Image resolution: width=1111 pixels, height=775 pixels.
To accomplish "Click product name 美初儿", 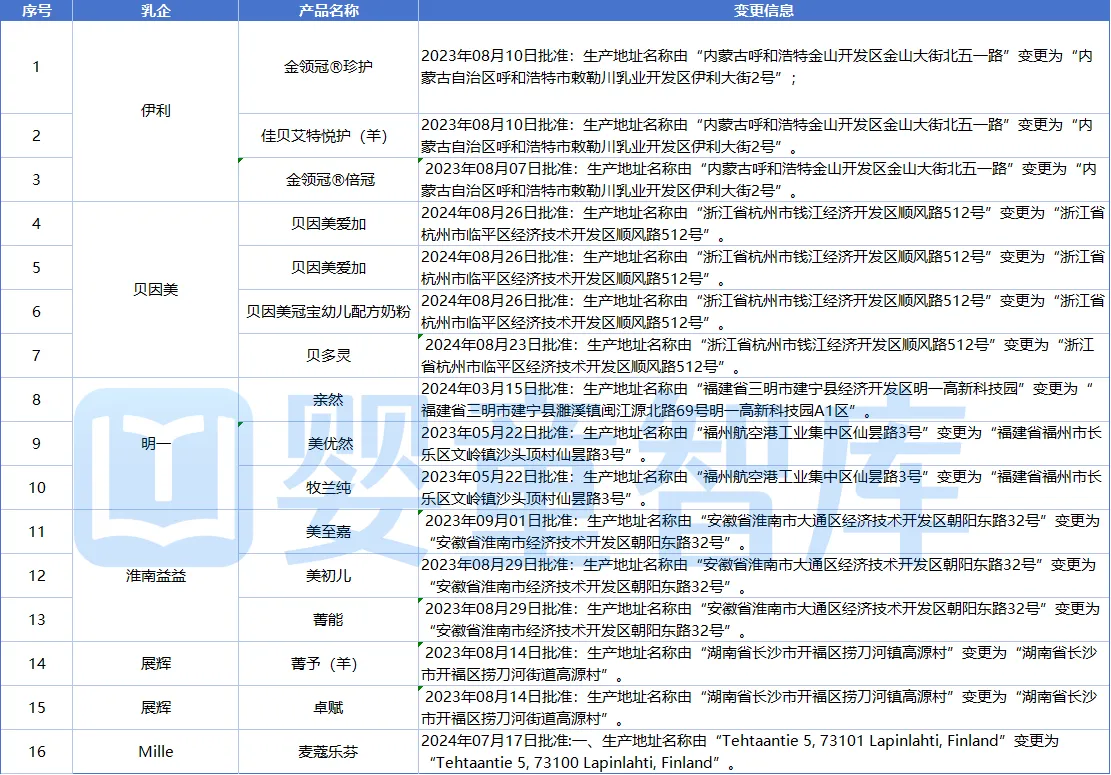I will (x=328, y=575).
